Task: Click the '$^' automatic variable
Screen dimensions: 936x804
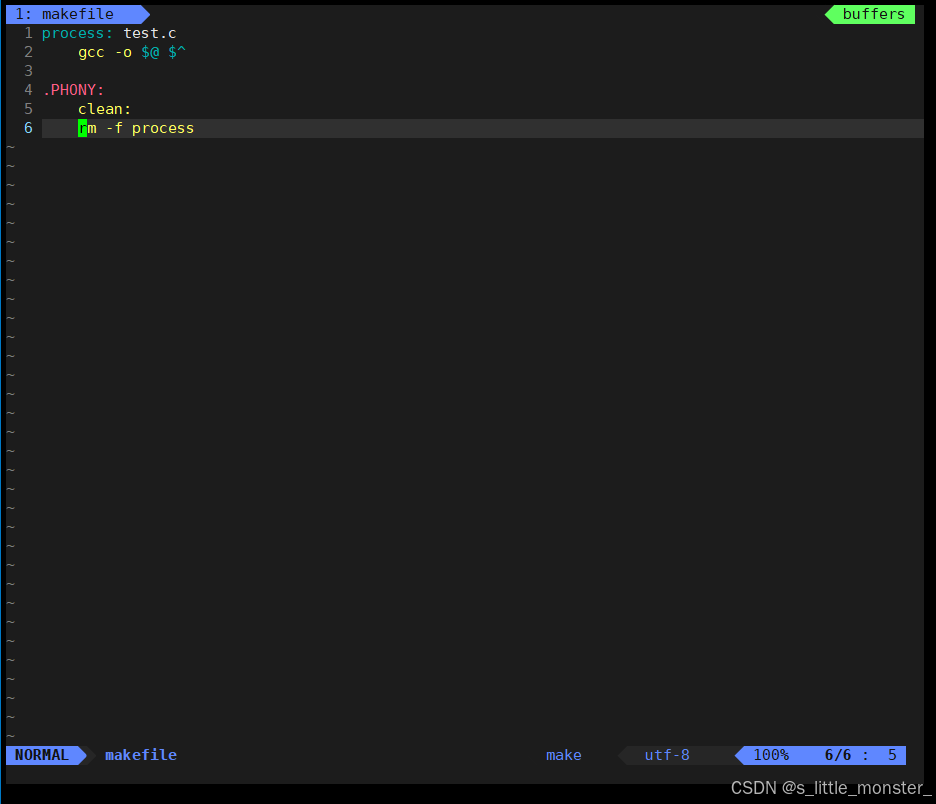Action: pos(177,53)
